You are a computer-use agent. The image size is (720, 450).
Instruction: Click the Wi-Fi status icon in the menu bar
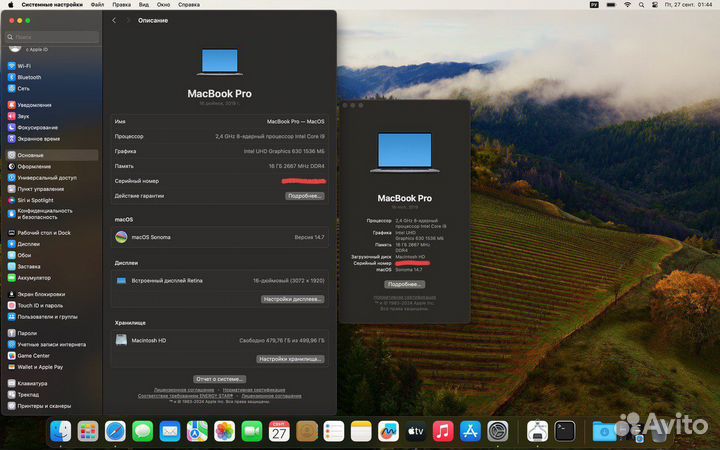click(x=627, y=5)
